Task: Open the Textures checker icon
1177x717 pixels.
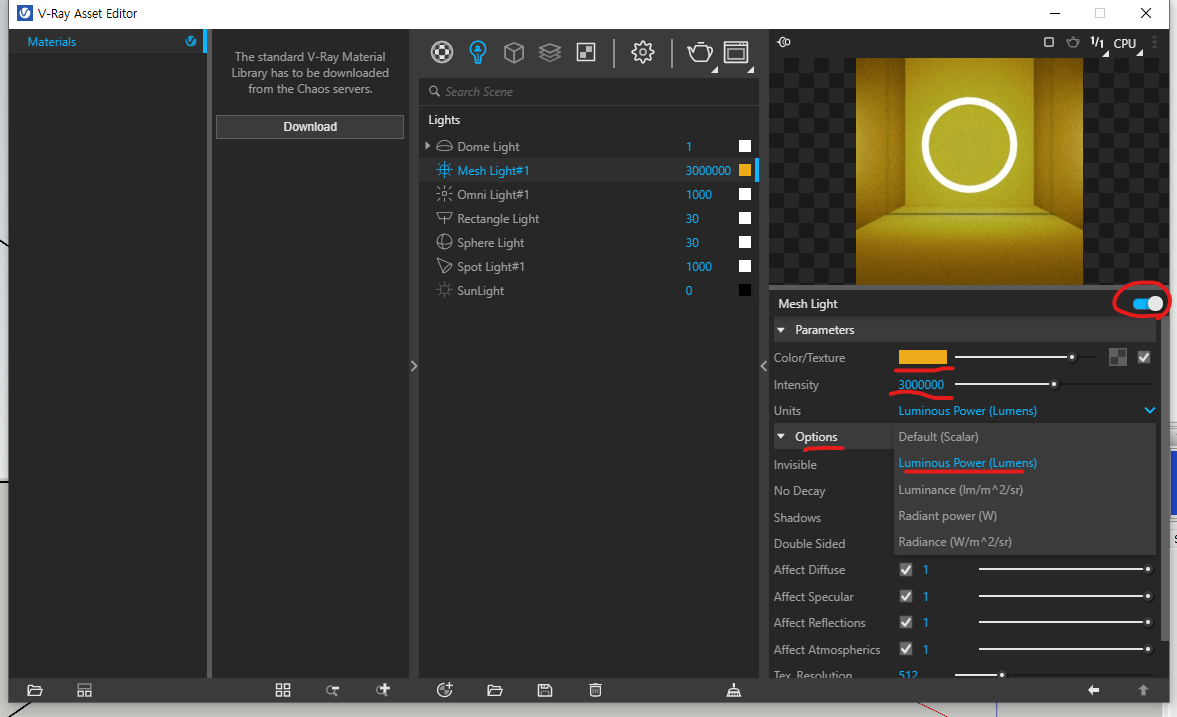Action: pyautogui.click(x=585, y=52)
